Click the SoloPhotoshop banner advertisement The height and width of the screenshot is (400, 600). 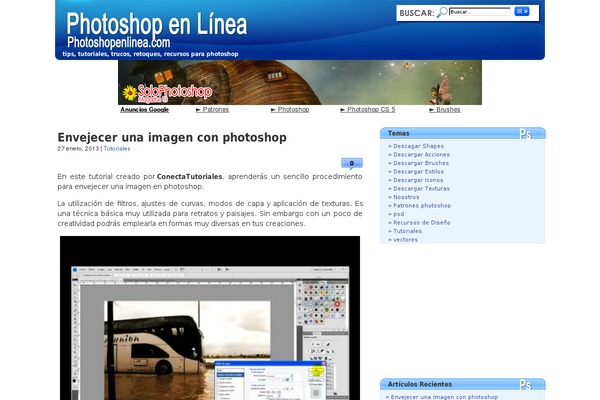300,82
